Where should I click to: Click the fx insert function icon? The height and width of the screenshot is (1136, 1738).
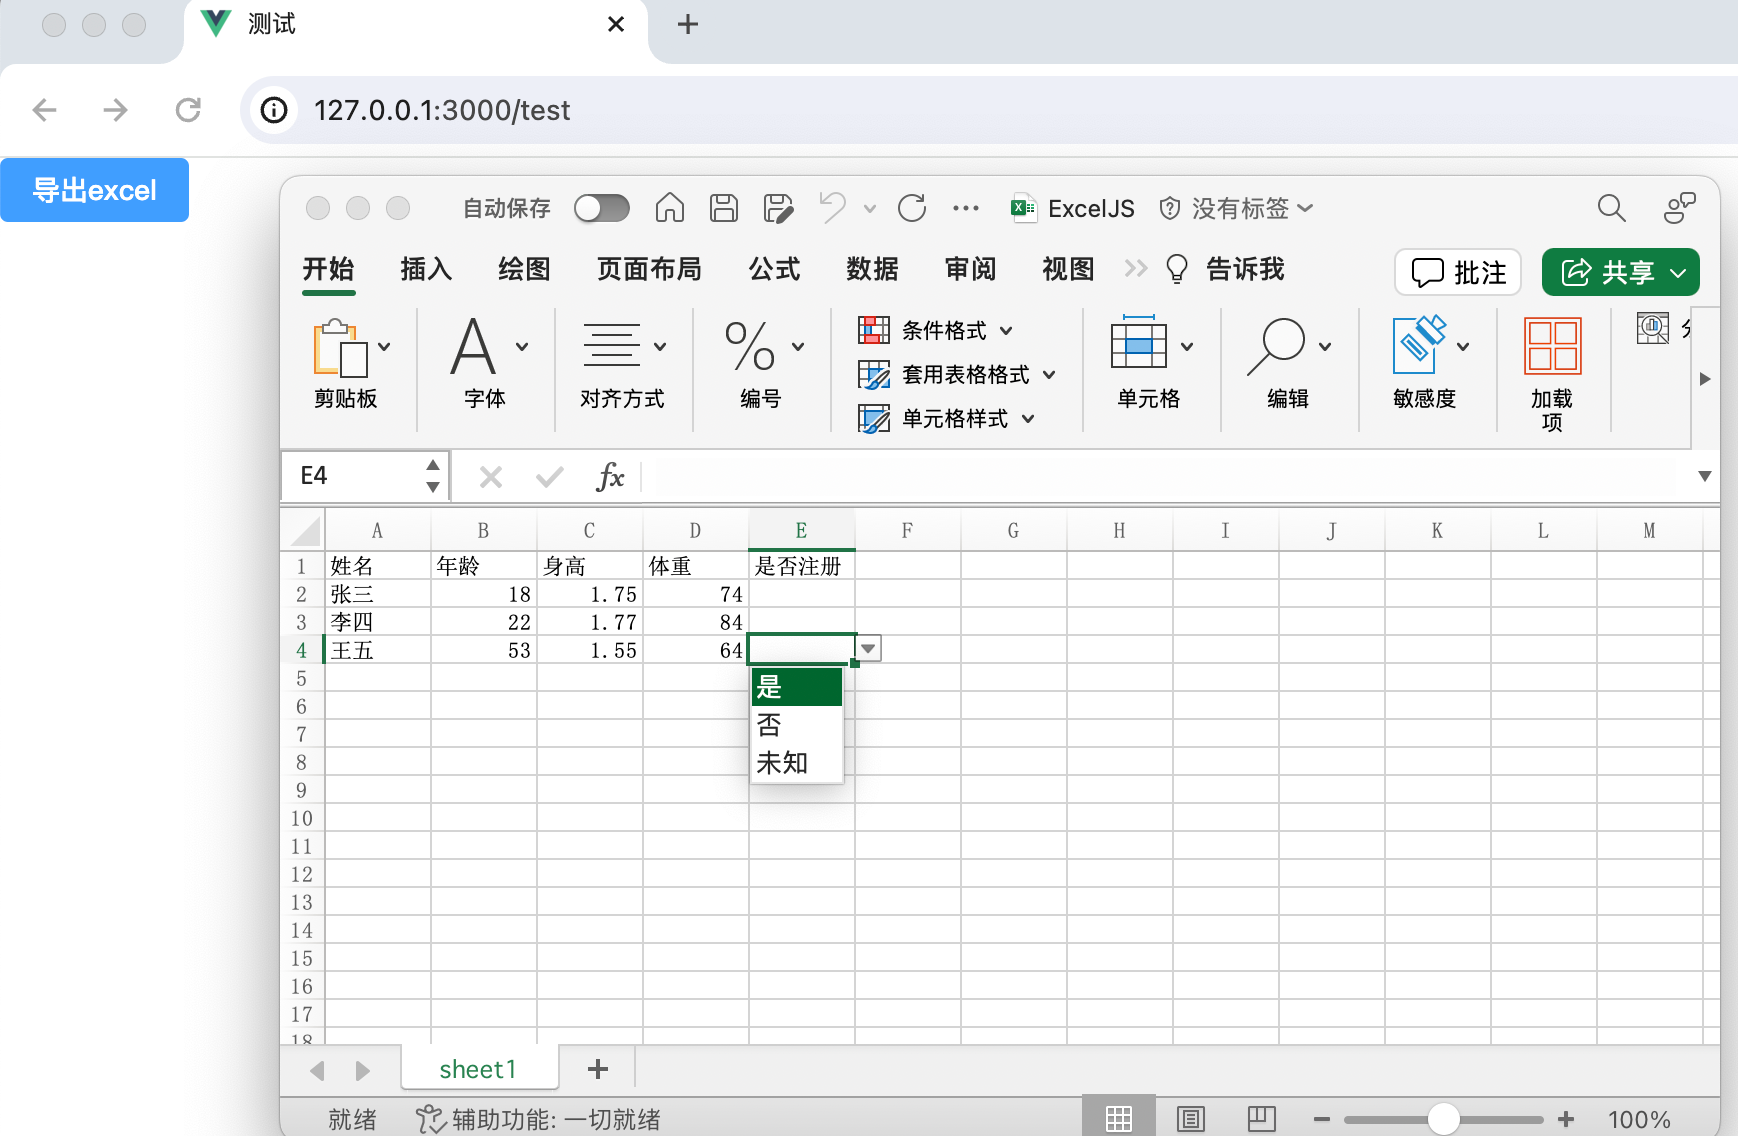tap(610, 477)
